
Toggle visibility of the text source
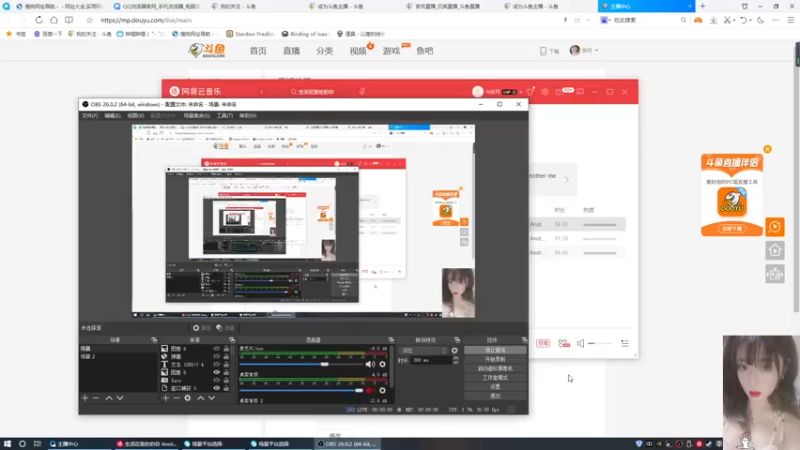point(216,364)
